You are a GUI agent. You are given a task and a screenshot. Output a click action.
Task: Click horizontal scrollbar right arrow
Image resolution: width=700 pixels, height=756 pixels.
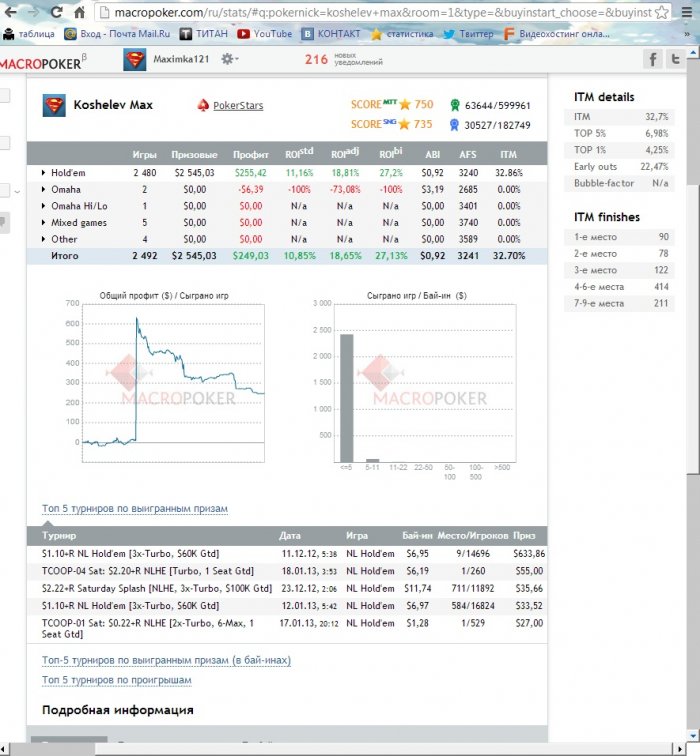[x=680, y=749]
